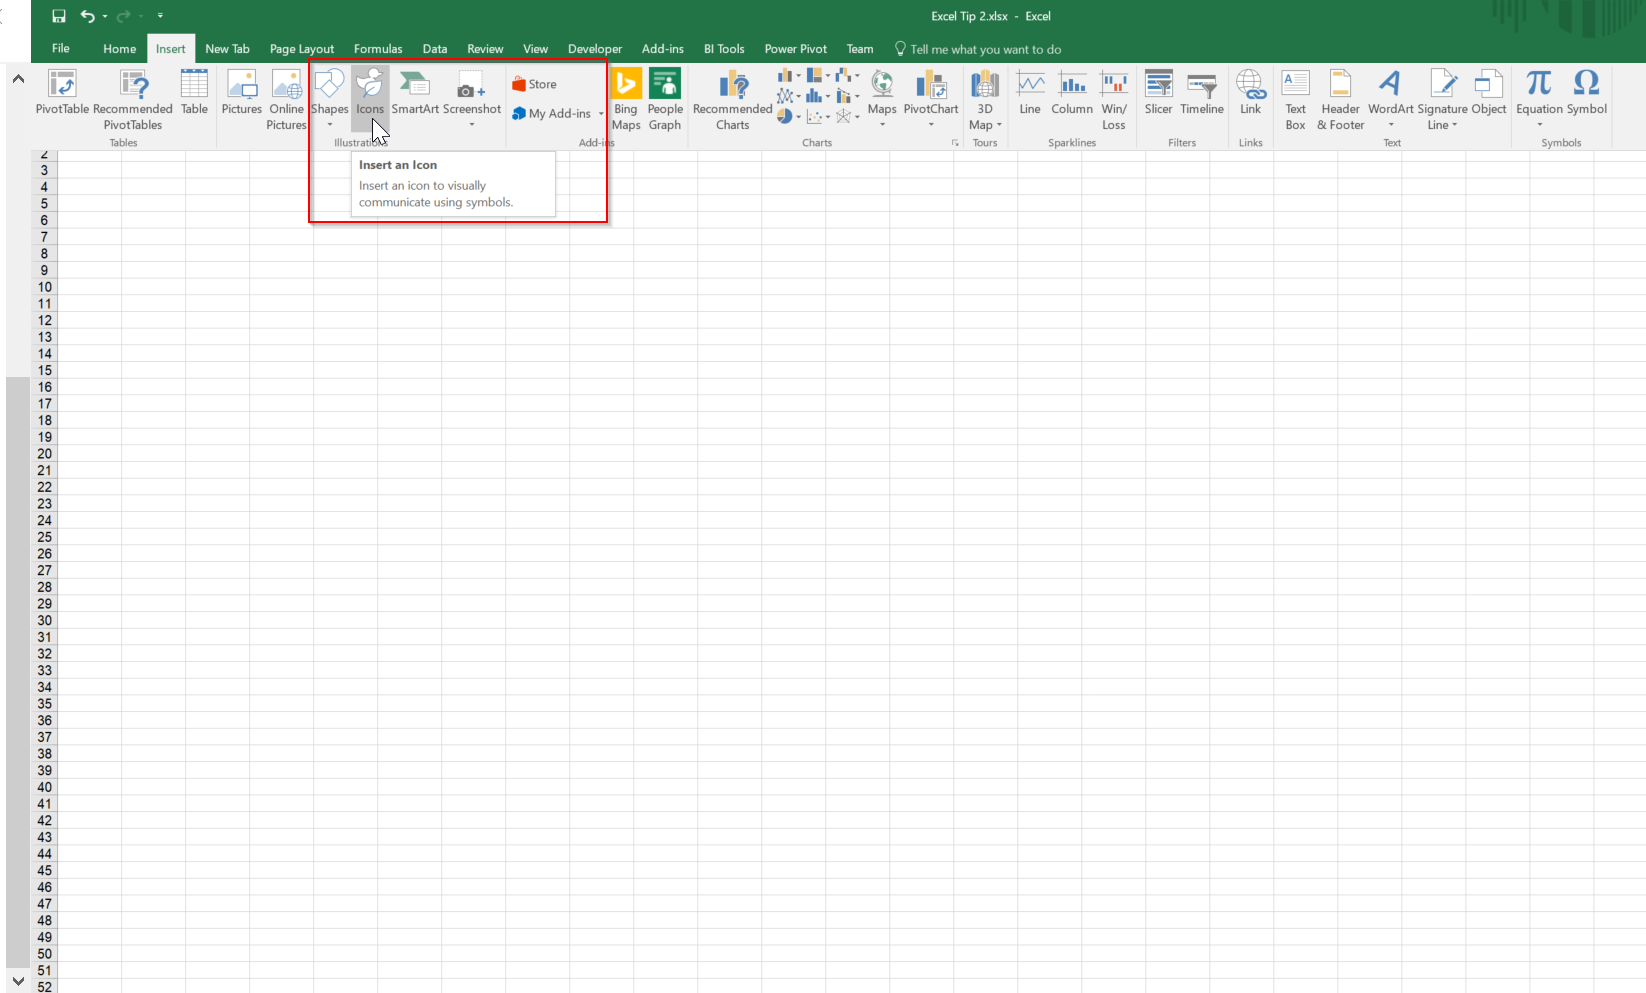Image resolution: width=1646 pixels, height=993 pixels.
Task: Take a Screenshot
Action: click(x=470, y=95)
